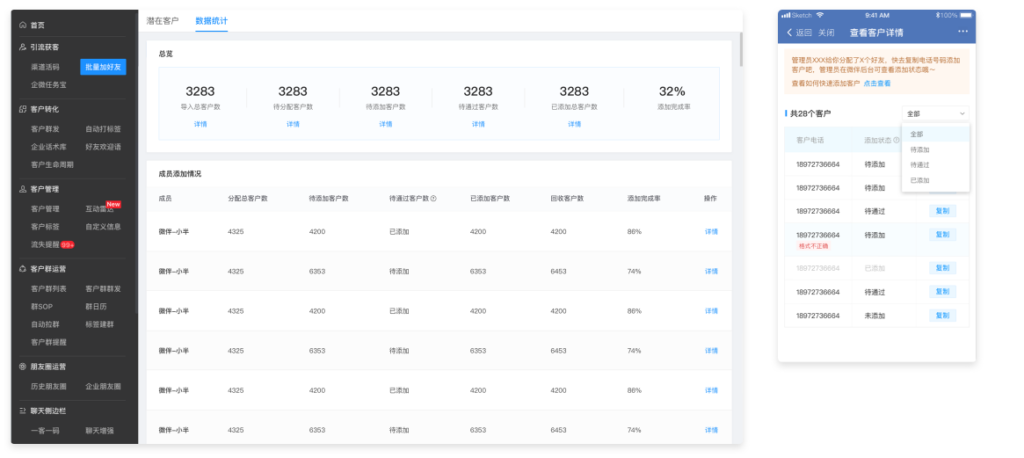Tap 关闭 in the mobile header

(826, 32)
